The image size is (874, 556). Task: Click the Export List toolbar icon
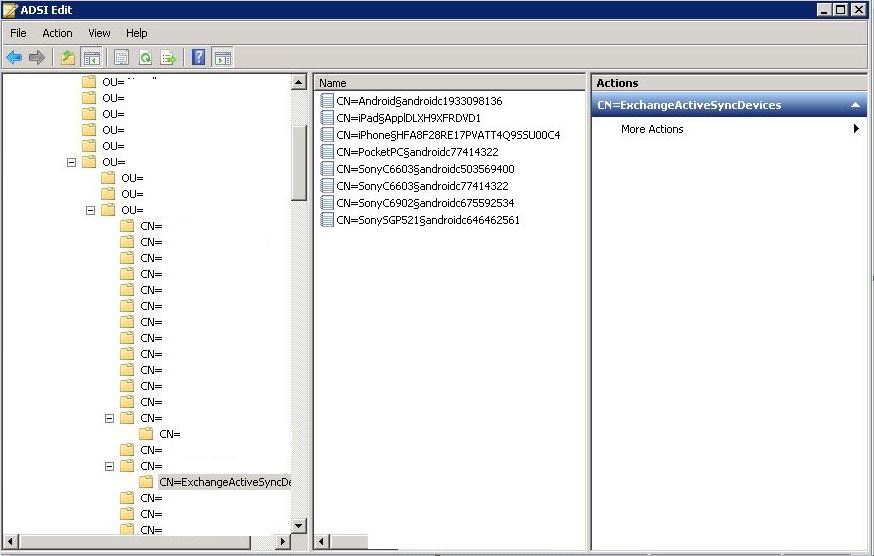[x=168, y=57]
